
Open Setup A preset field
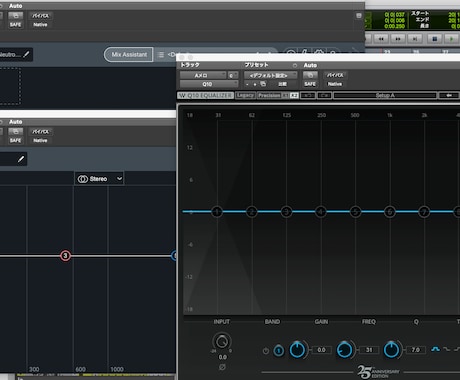(385, 95)
